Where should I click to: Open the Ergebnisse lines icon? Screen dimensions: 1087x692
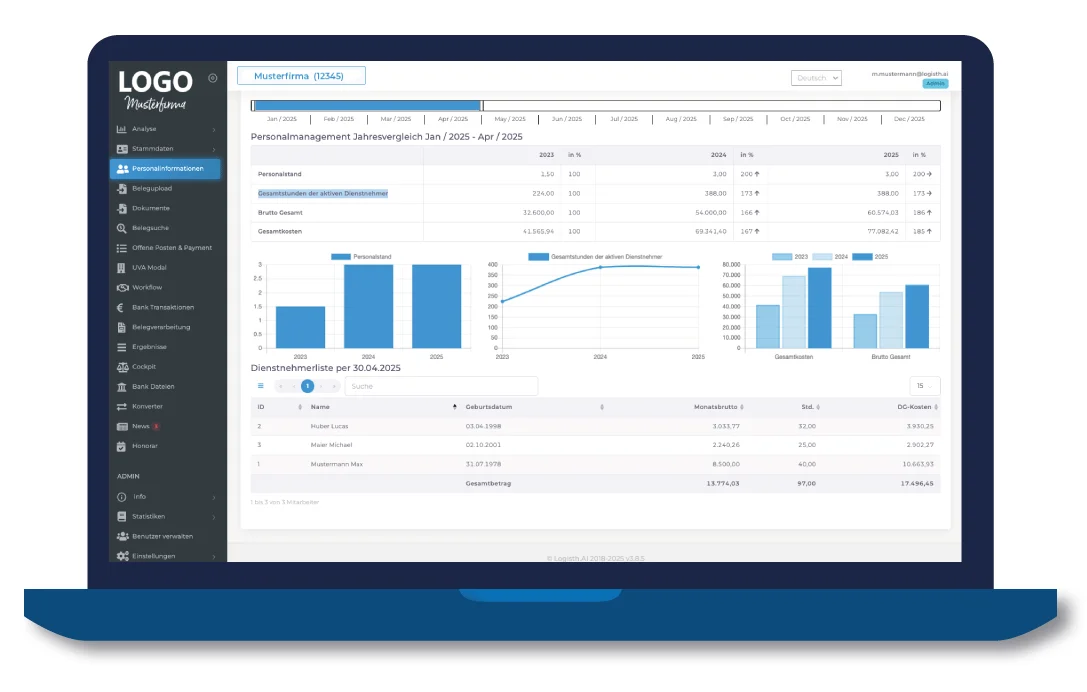click(x=121, y=347)
